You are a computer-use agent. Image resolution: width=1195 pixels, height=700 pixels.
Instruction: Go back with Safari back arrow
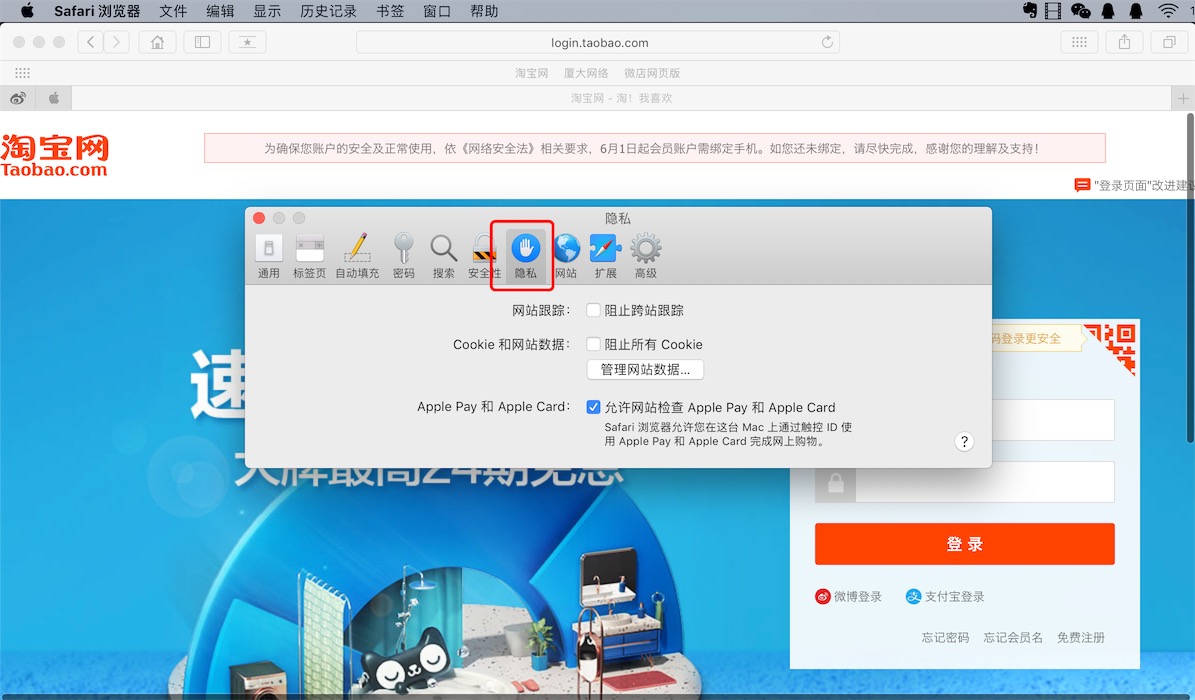[x=91, y=42]
